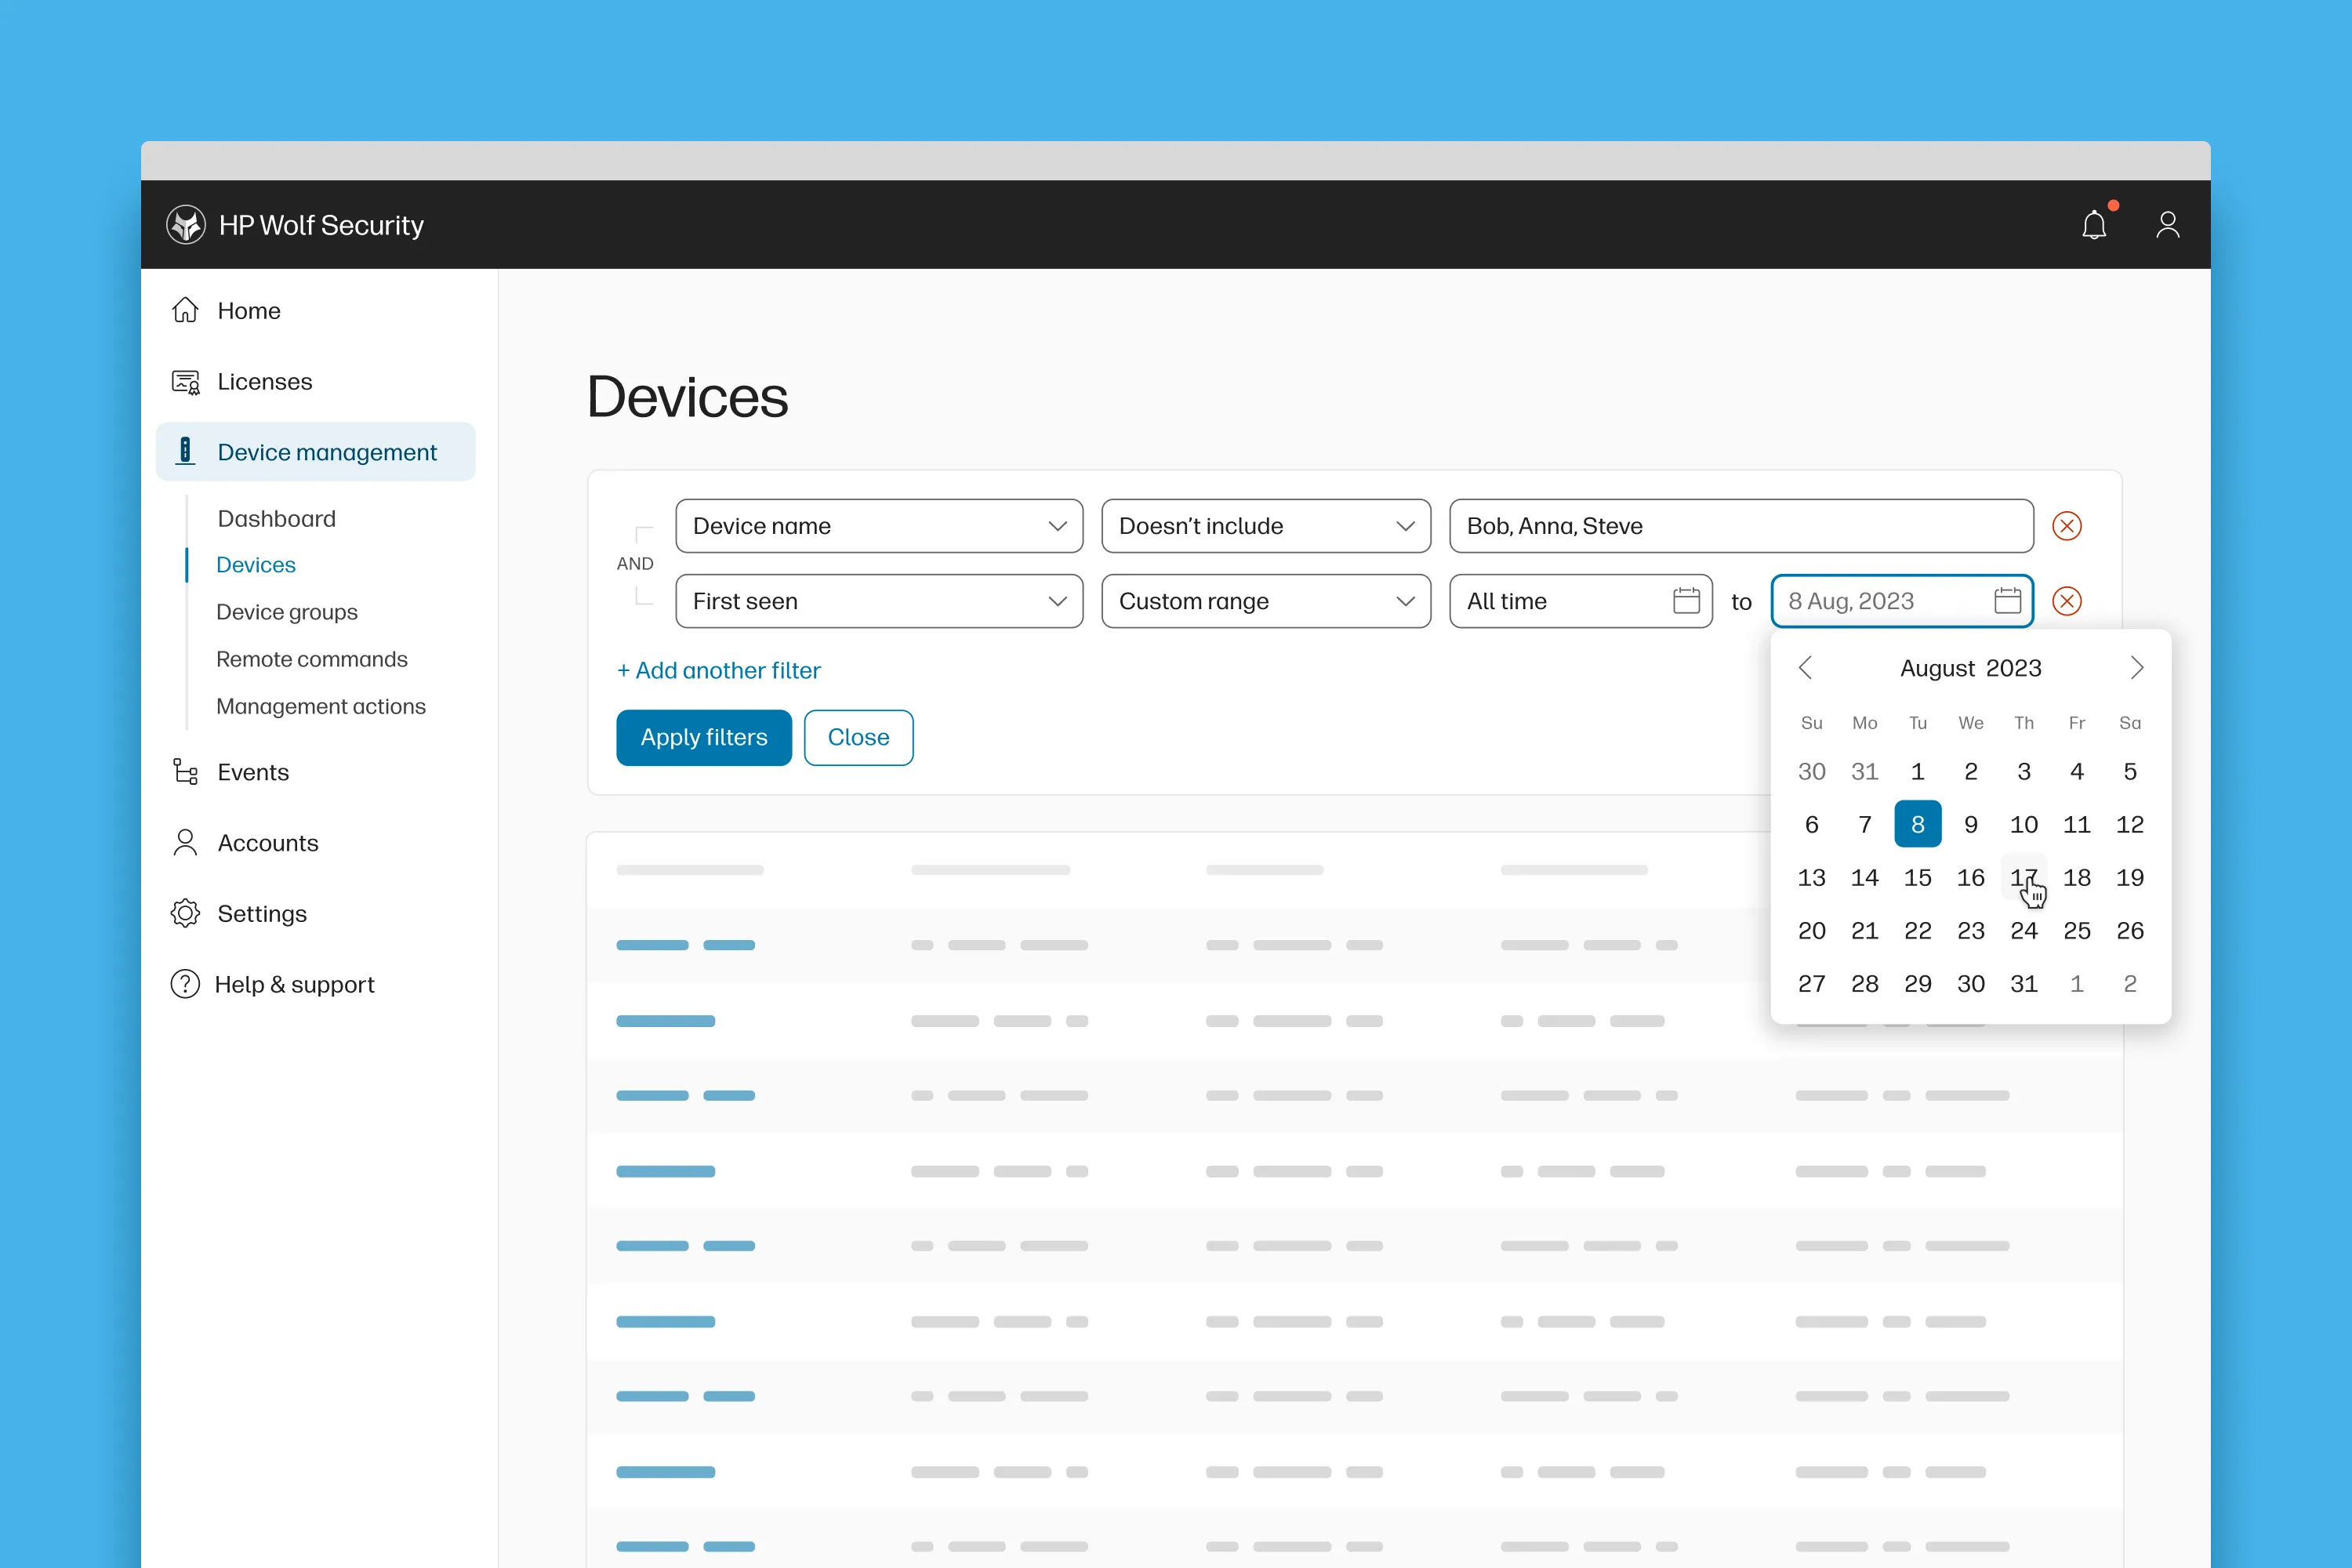This screenshot has height=1568, width=2352.
Task: Click the Accounts person icon
Action: 185,842
